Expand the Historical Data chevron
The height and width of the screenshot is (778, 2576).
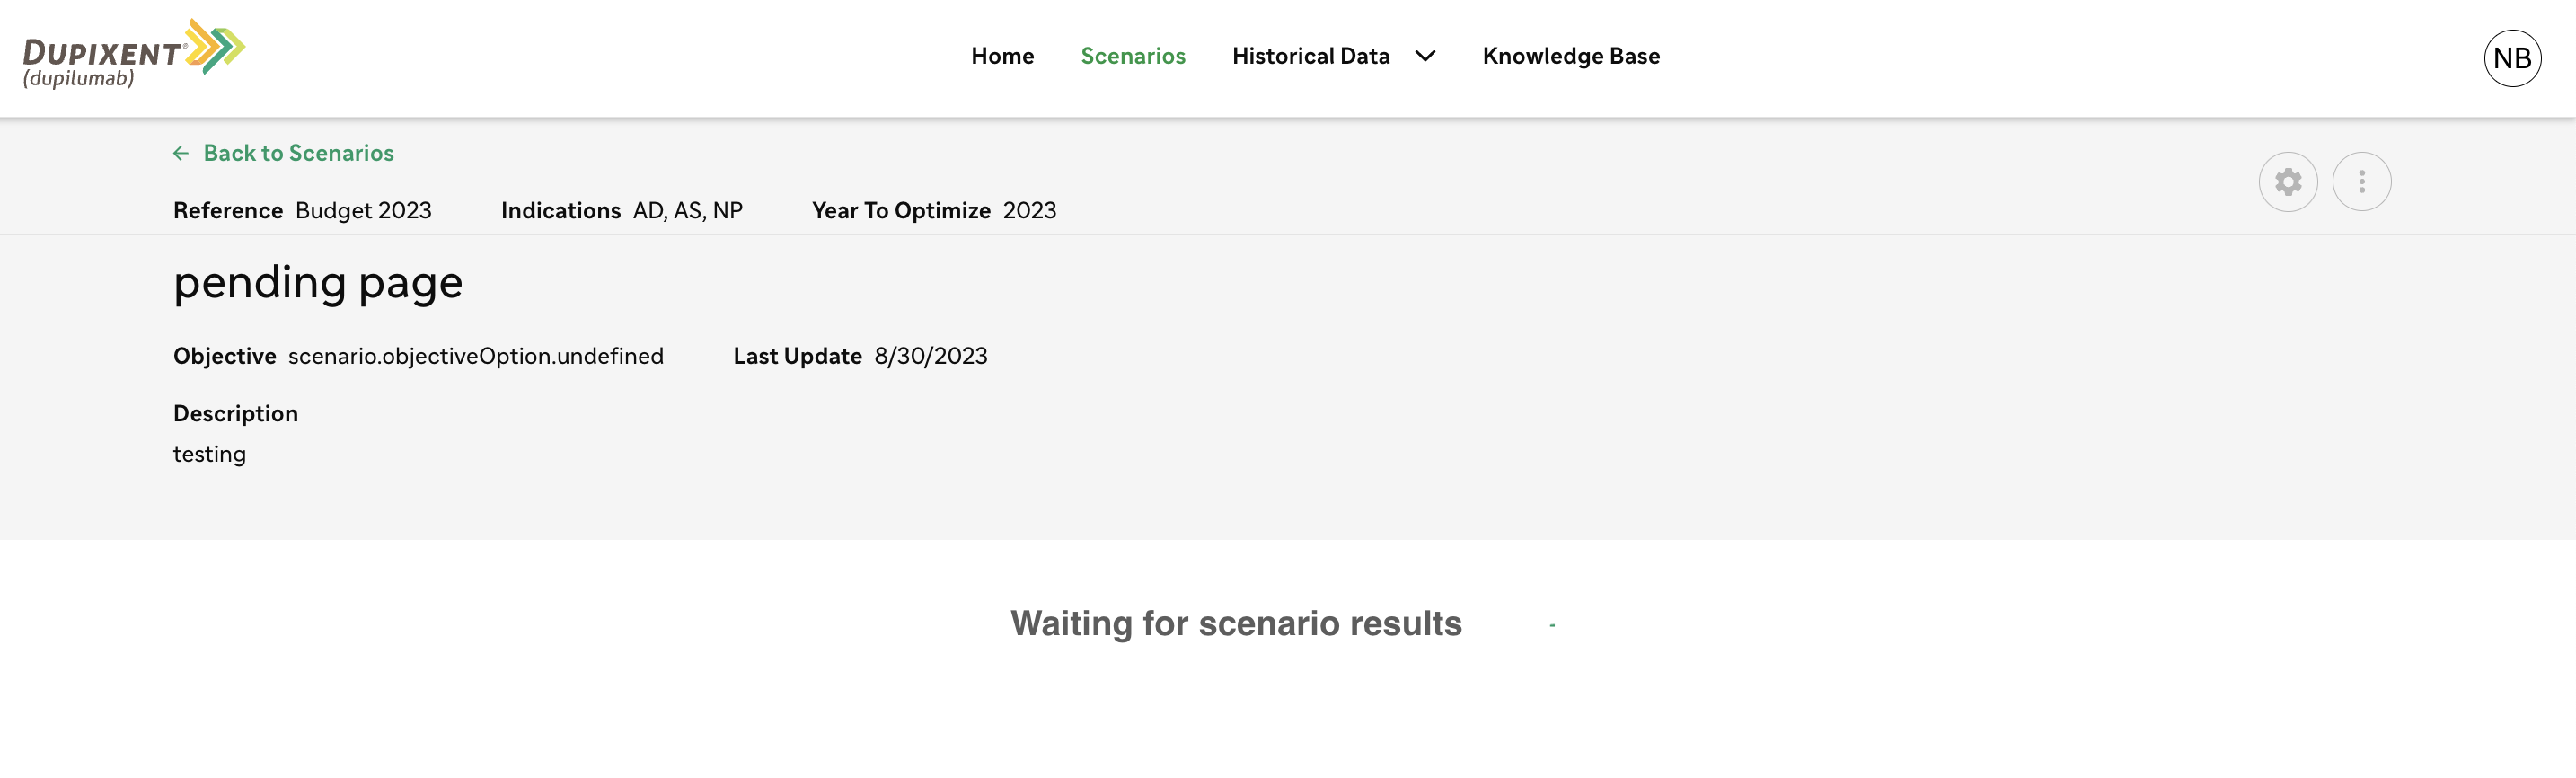[1425, 56]
